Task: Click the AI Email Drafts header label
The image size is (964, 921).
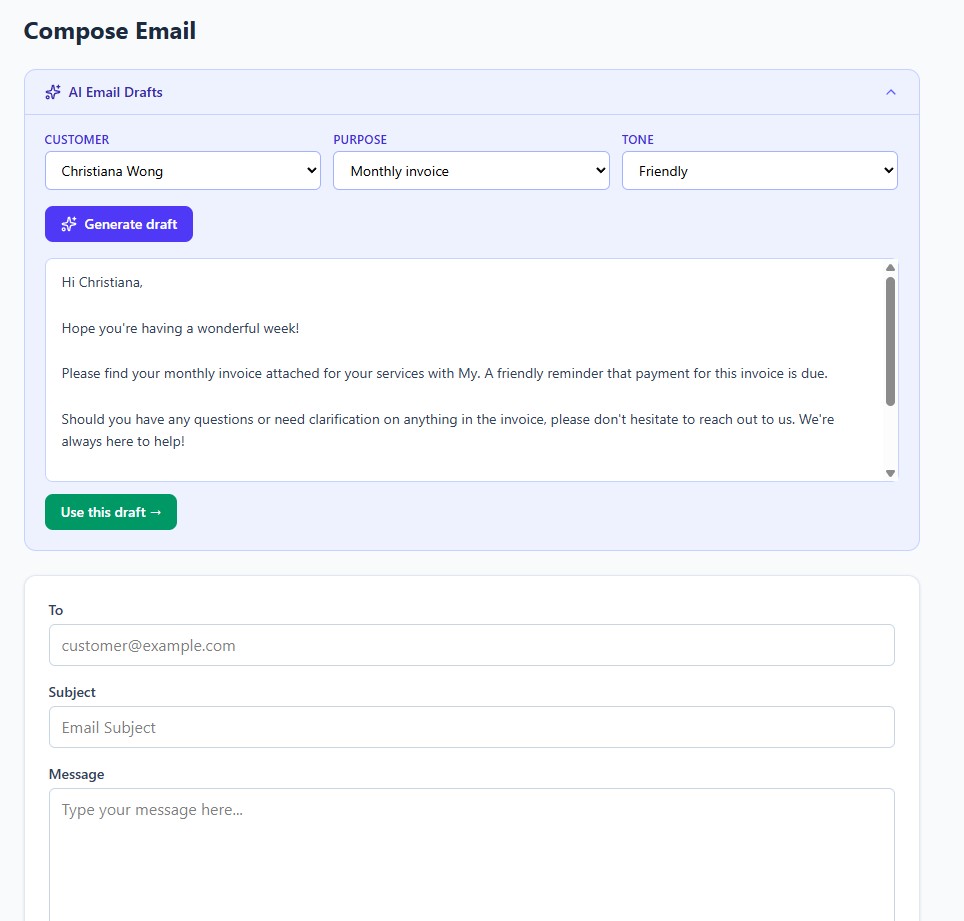Action: click(115, 92)
